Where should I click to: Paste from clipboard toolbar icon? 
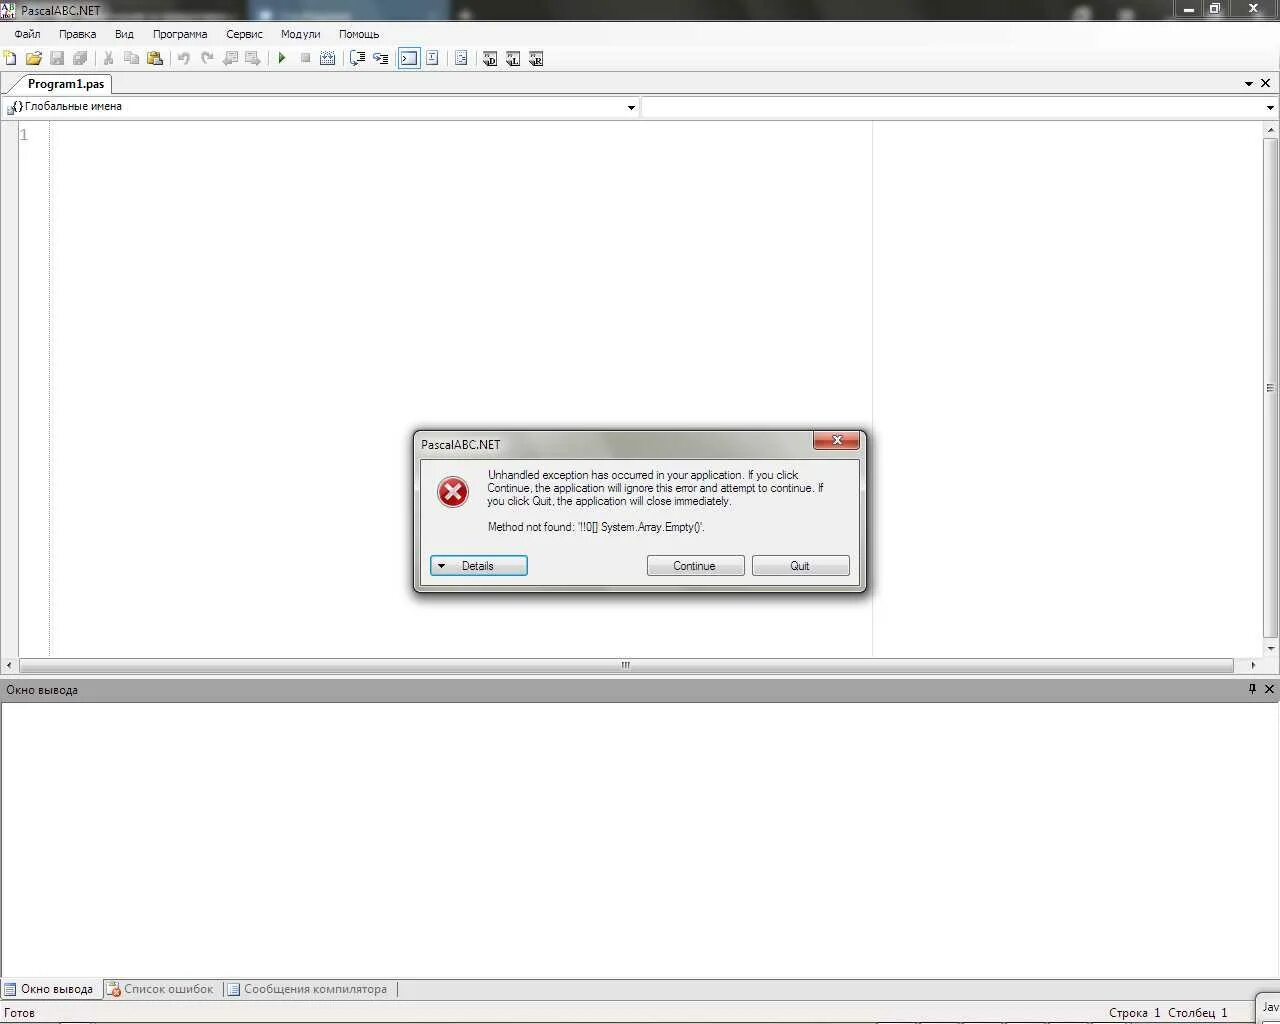[x=155, y=58]
